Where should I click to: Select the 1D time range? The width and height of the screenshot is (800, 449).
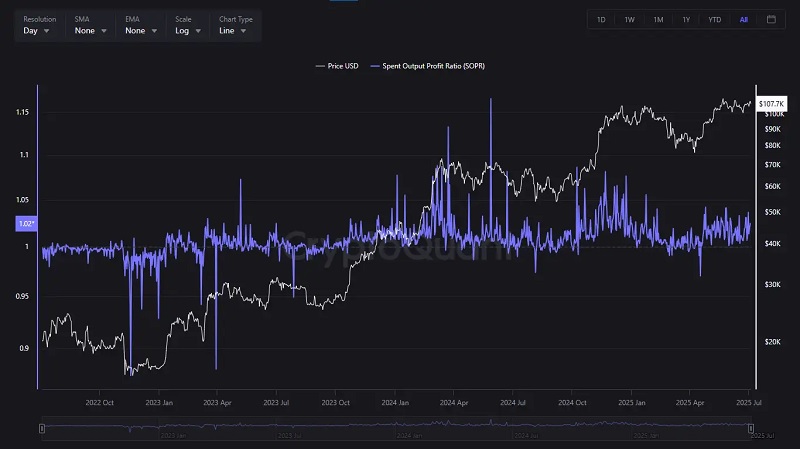pyautogui.click(x=601, y=19)
